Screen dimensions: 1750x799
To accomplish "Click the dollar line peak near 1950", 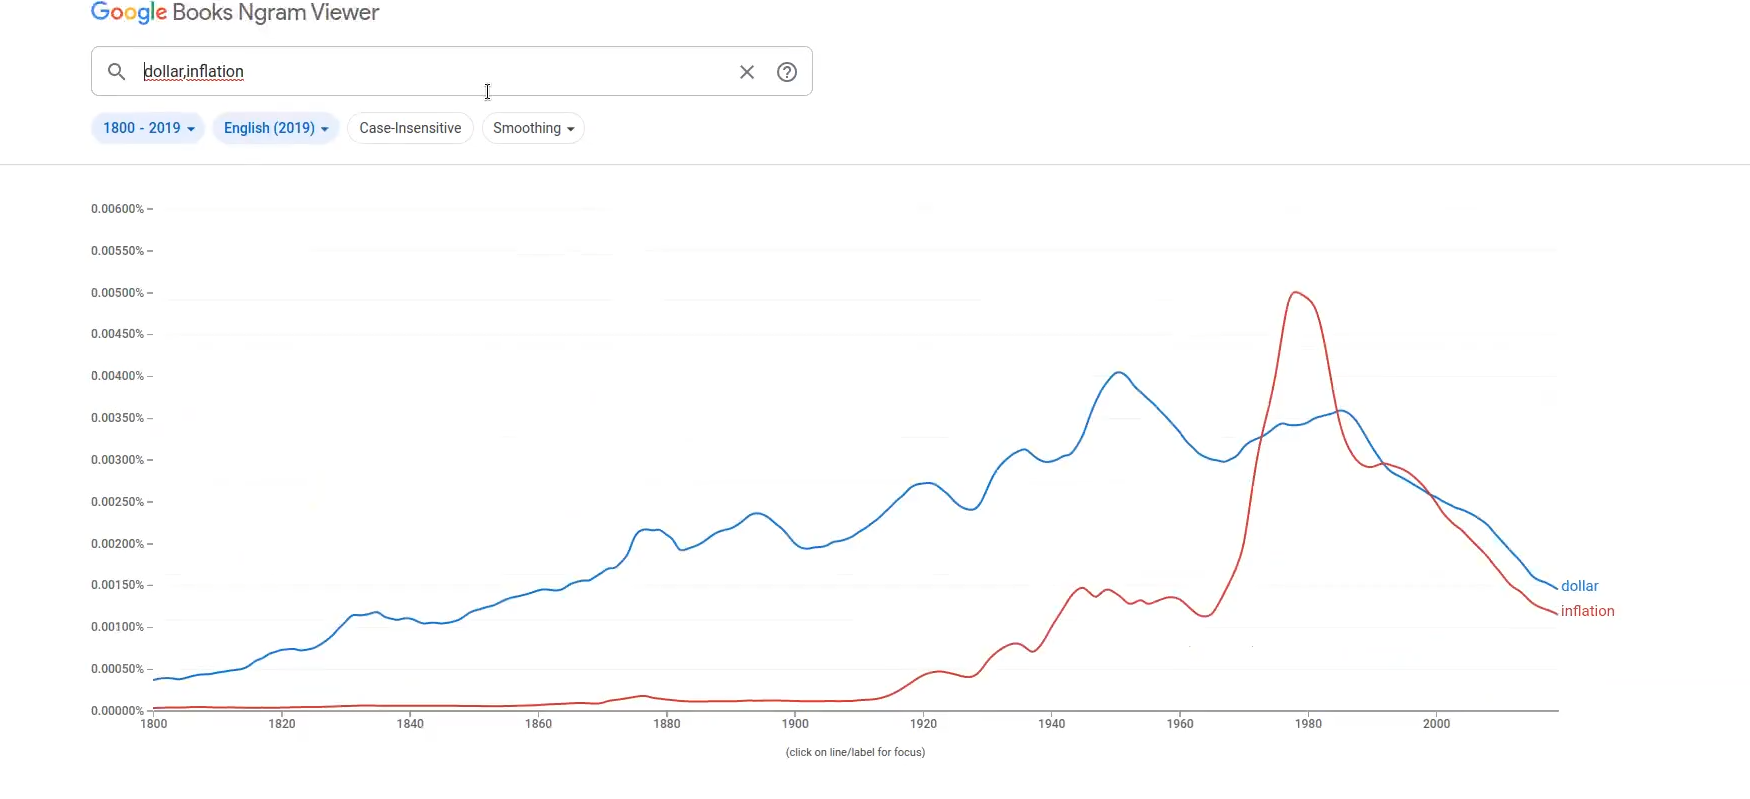I will click(1119, 373).
